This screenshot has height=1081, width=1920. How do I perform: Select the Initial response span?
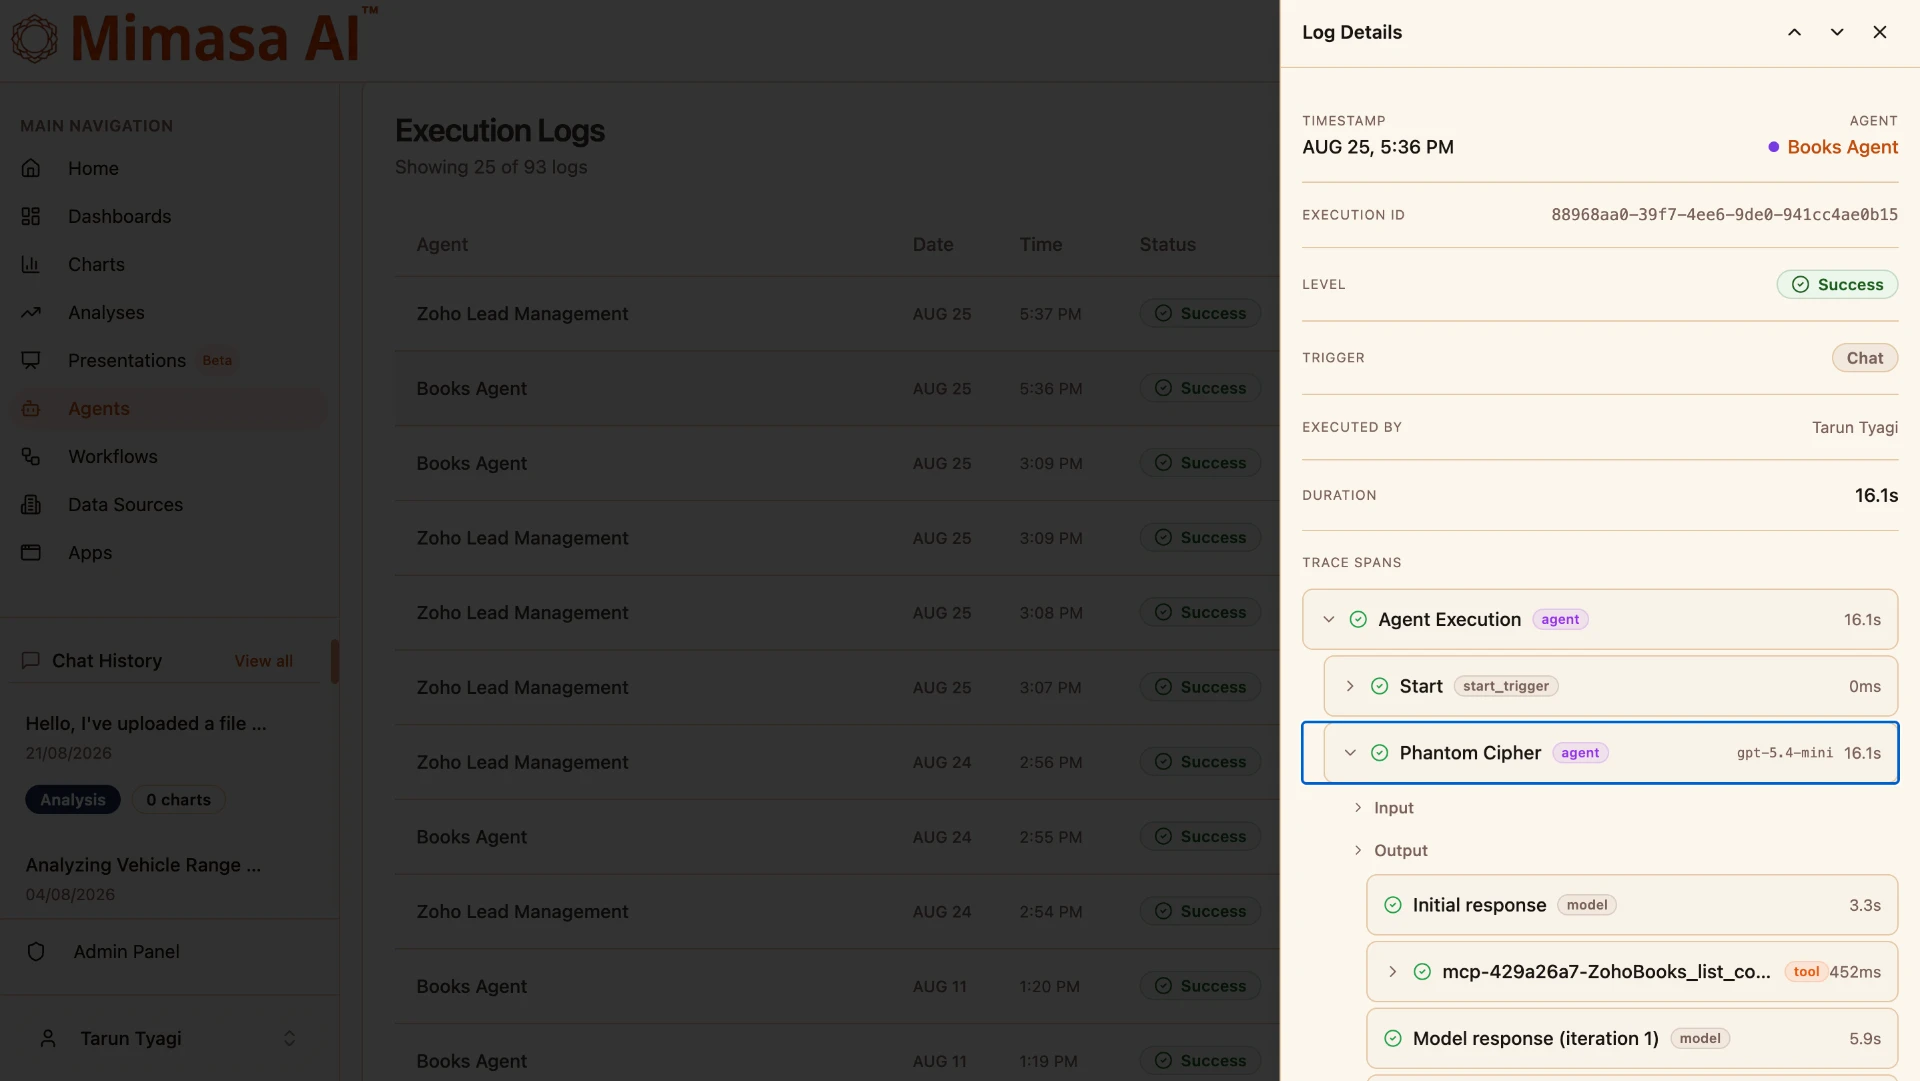(1631, 905)
